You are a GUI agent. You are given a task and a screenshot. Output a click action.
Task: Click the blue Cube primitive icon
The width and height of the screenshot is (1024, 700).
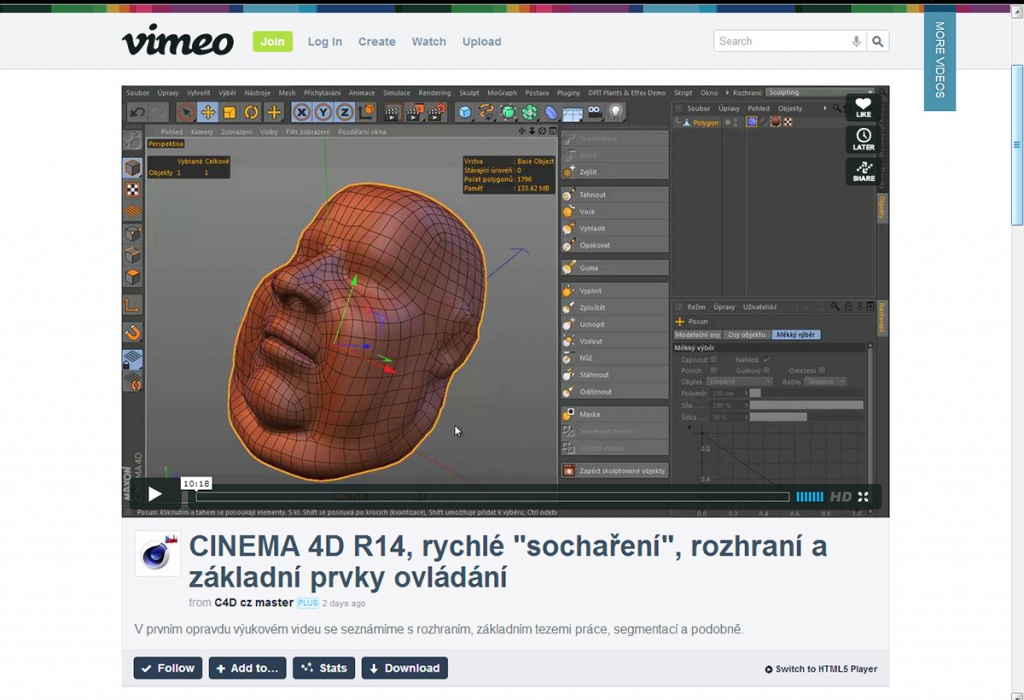(x=464, y=112)
